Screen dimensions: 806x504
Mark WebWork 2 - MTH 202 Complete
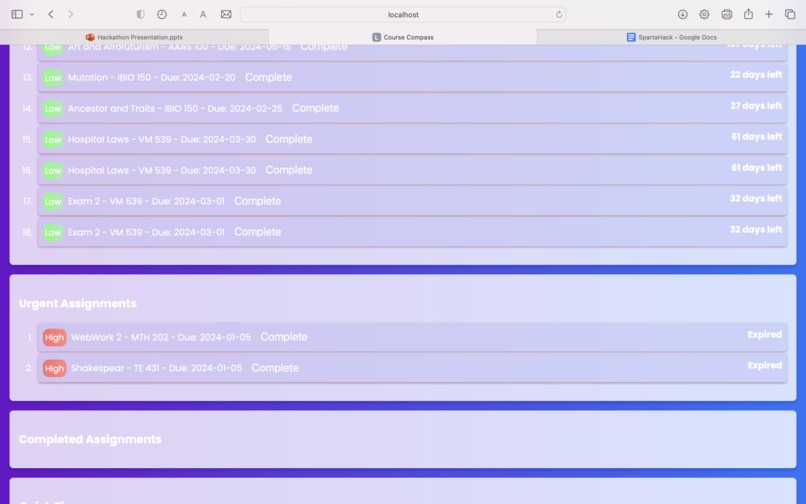(x=284, y=337)
